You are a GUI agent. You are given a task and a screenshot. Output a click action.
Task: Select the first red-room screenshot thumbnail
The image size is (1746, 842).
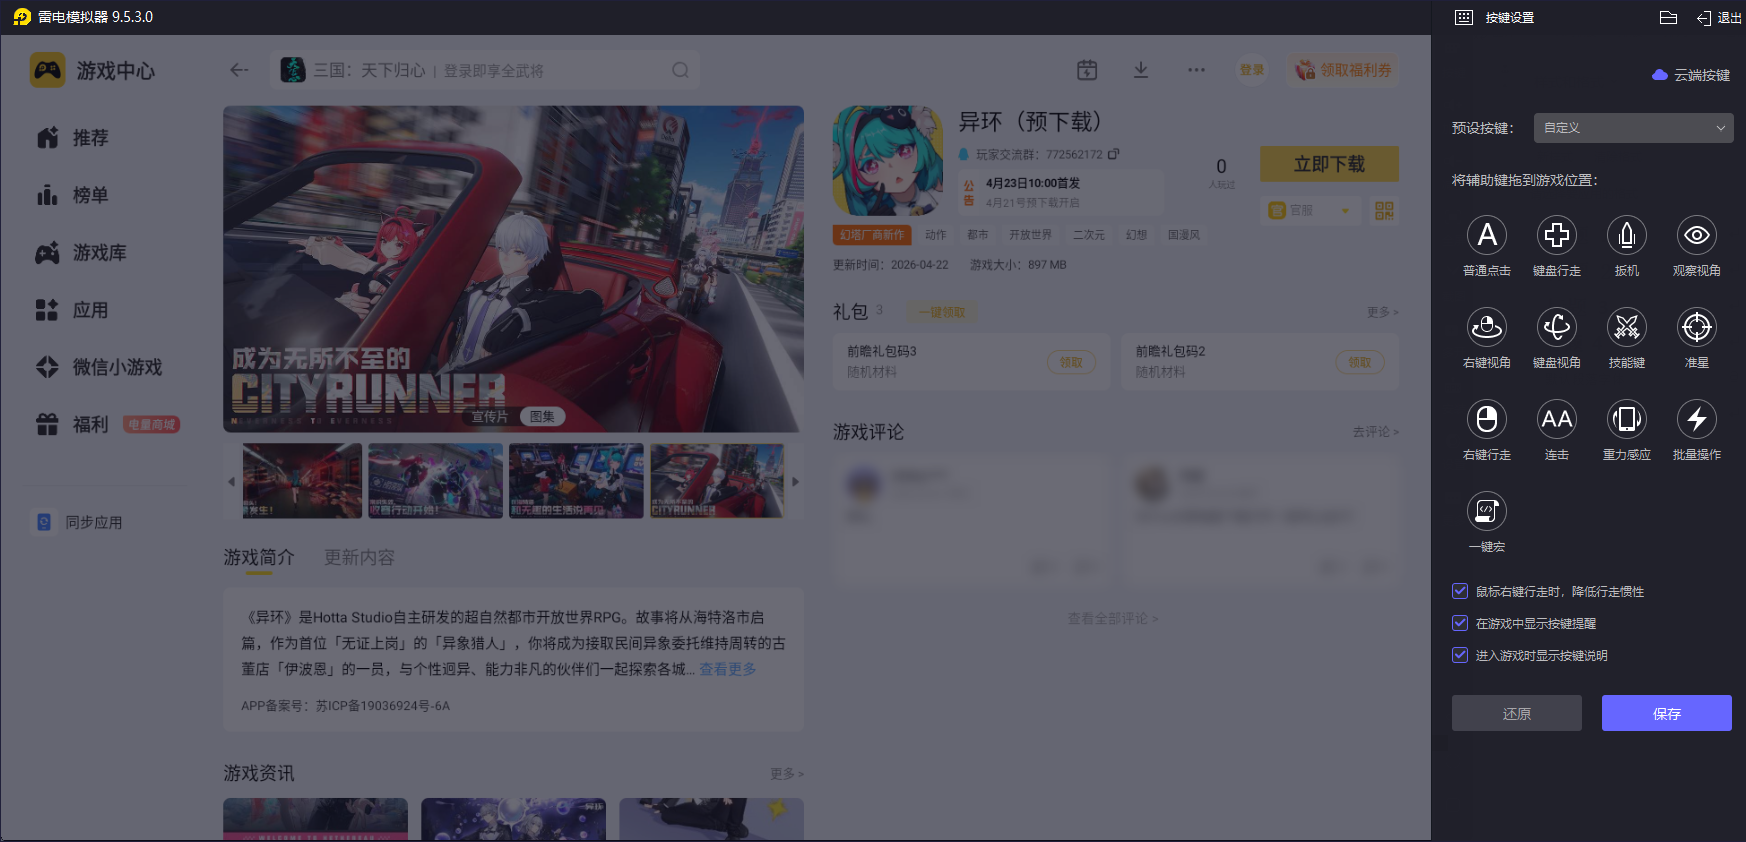(302, 481)
